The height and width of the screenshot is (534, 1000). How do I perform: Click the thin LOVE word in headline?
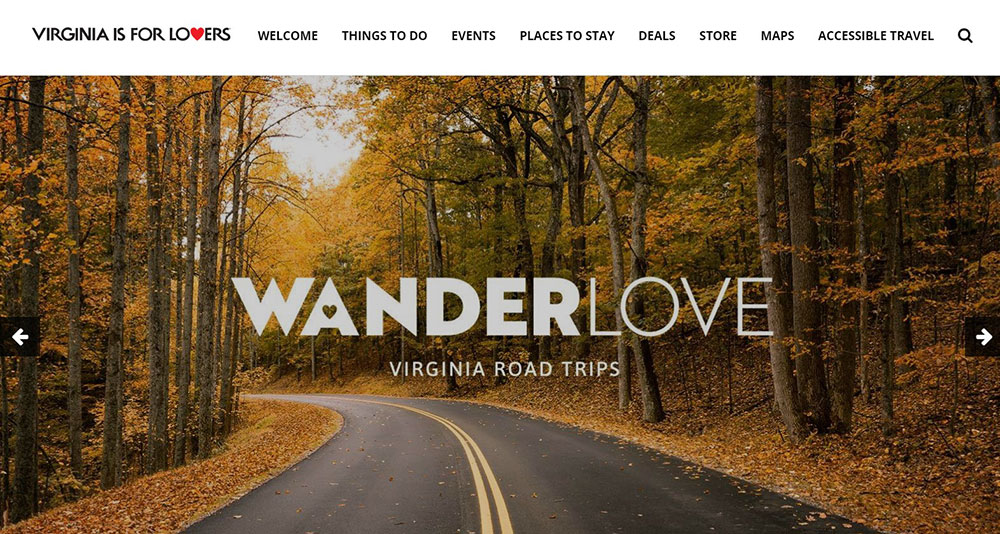pyautogui.click(x=680, y=307)
